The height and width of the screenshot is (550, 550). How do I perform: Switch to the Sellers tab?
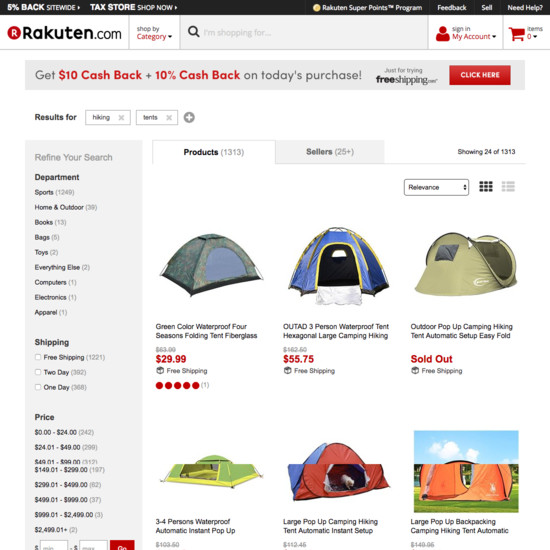330,152
